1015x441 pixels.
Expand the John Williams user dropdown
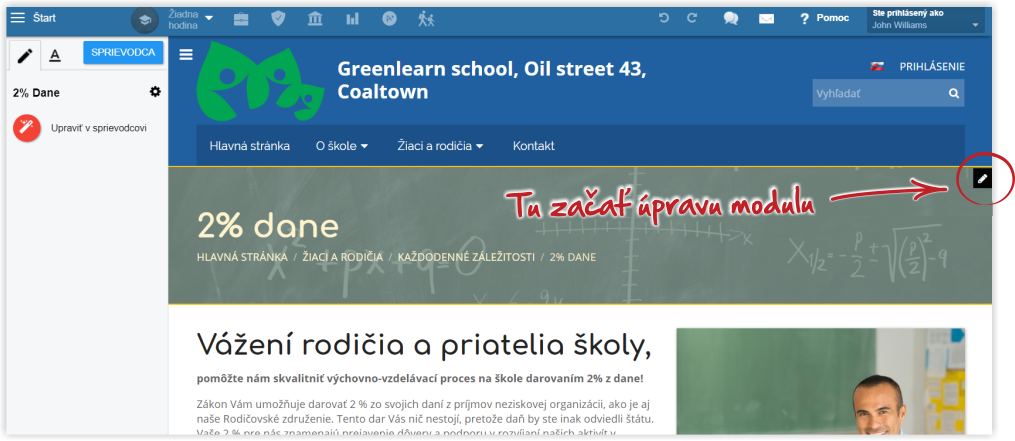click(925, 20)
